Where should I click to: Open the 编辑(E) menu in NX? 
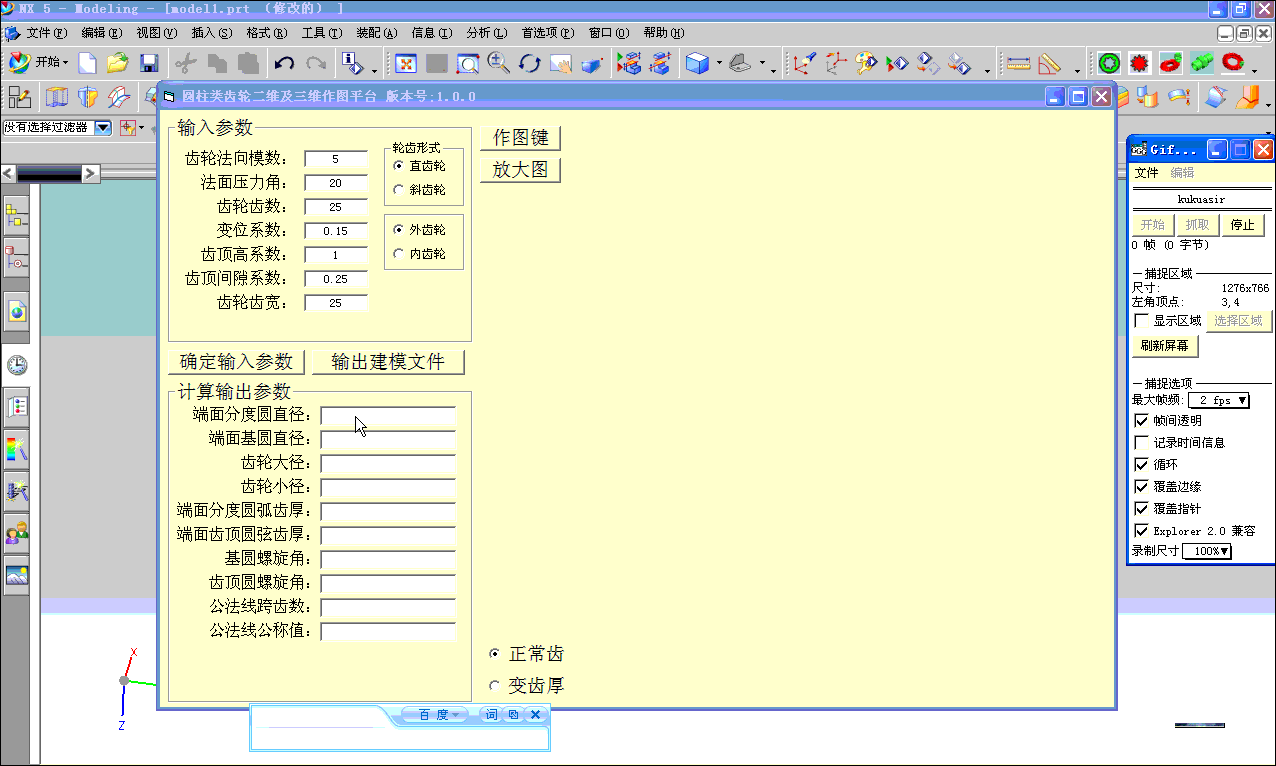click(x=101, y=33)
